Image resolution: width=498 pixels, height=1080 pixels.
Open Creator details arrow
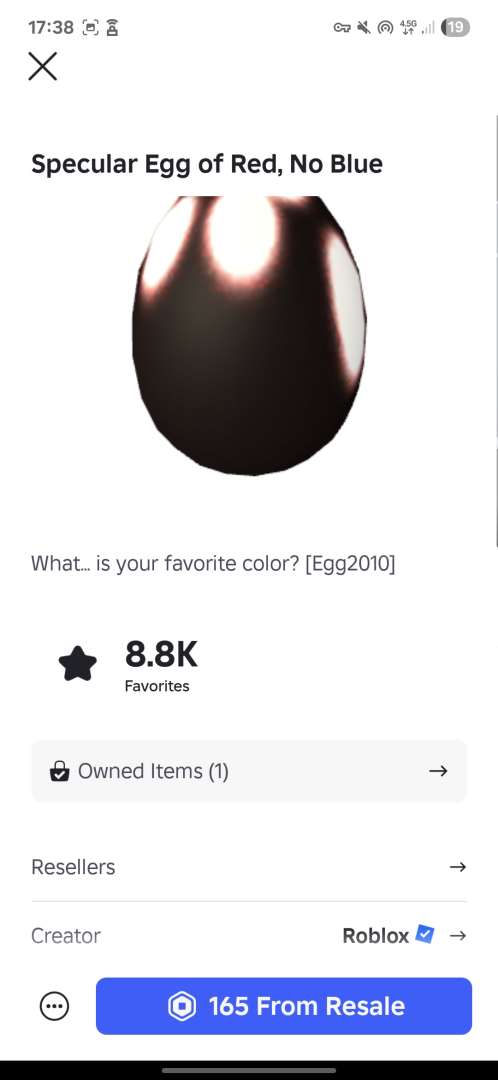(457, 935)
